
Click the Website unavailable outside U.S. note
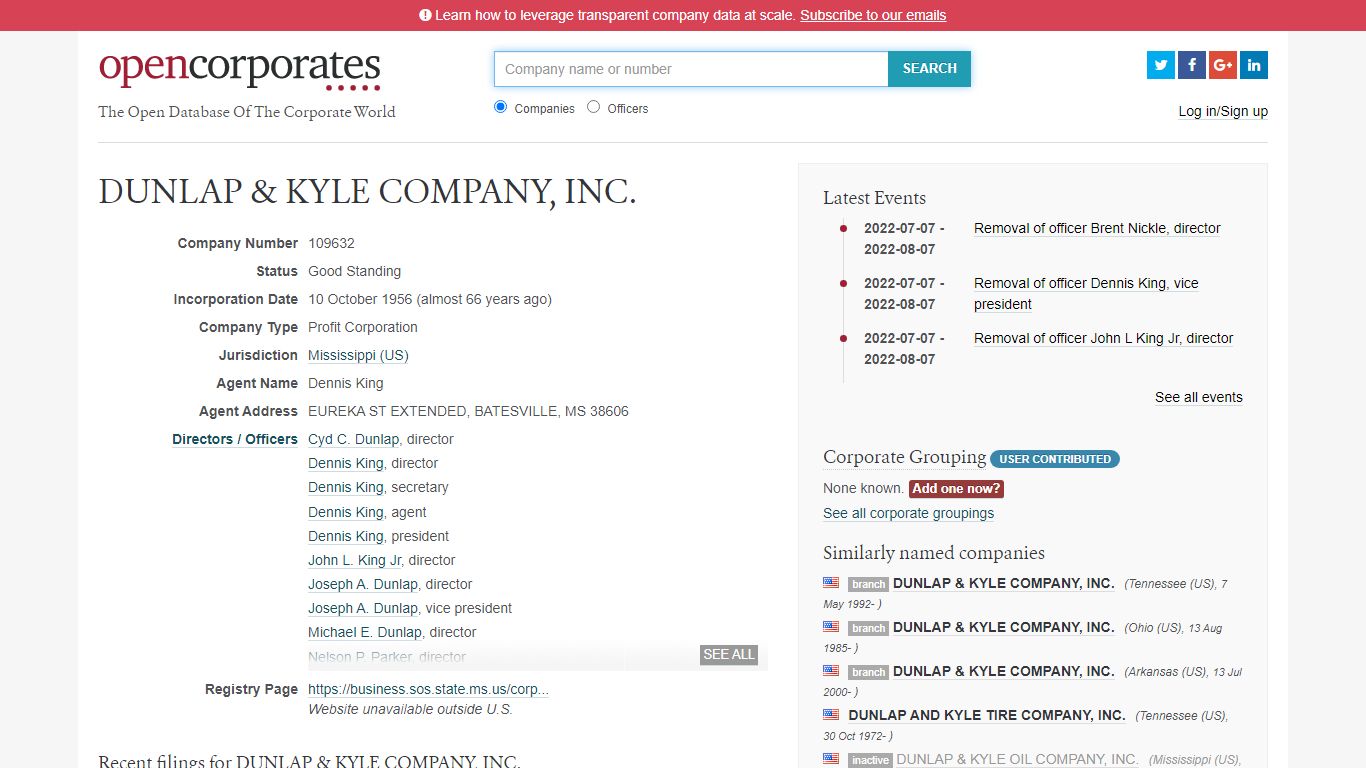[410, 709]
